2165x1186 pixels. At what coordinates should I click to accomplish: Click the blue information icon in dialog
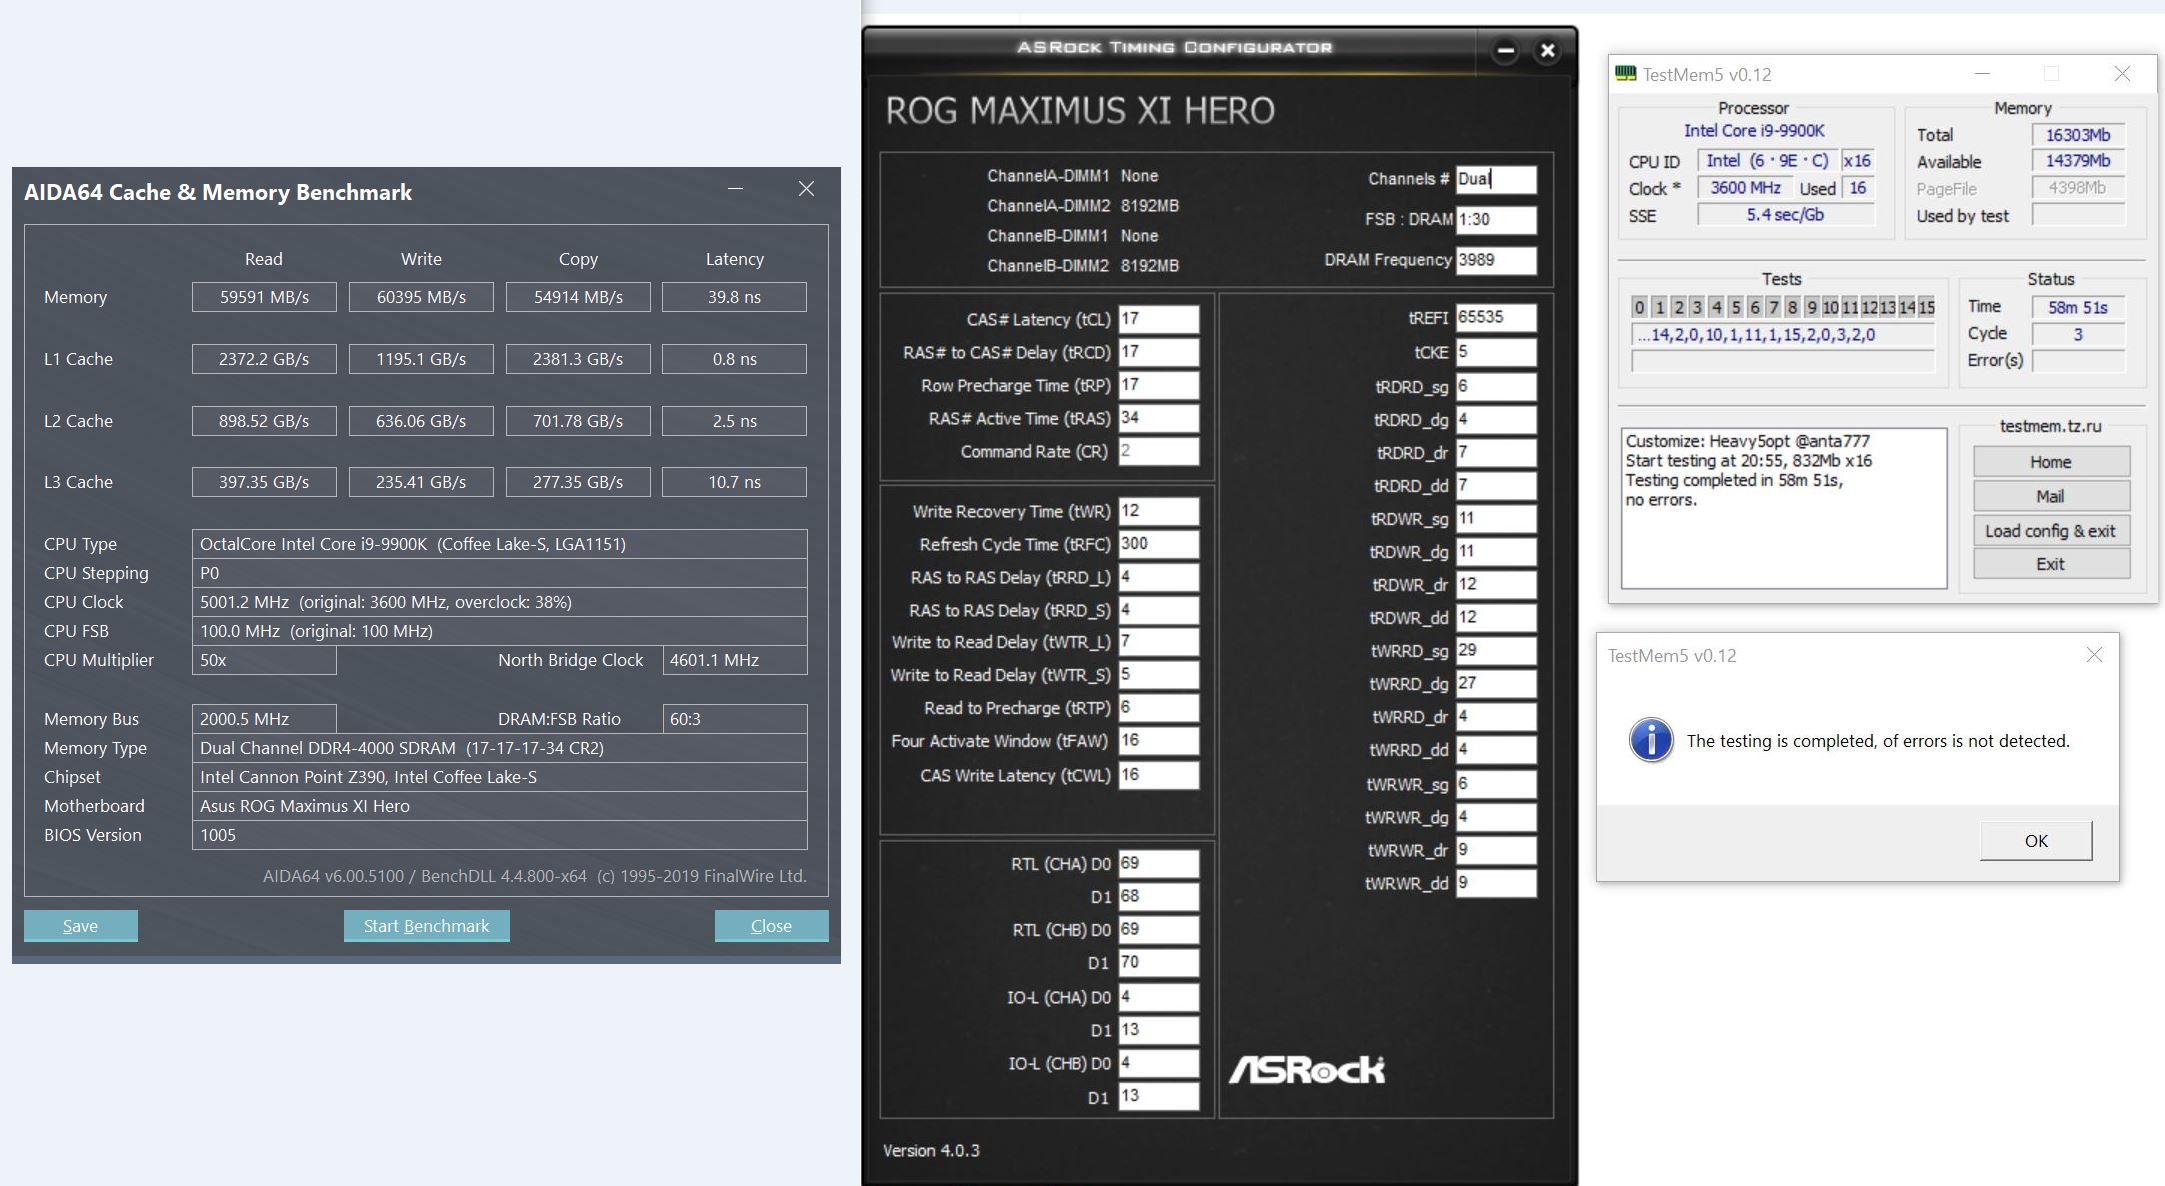coord(1651,741)
